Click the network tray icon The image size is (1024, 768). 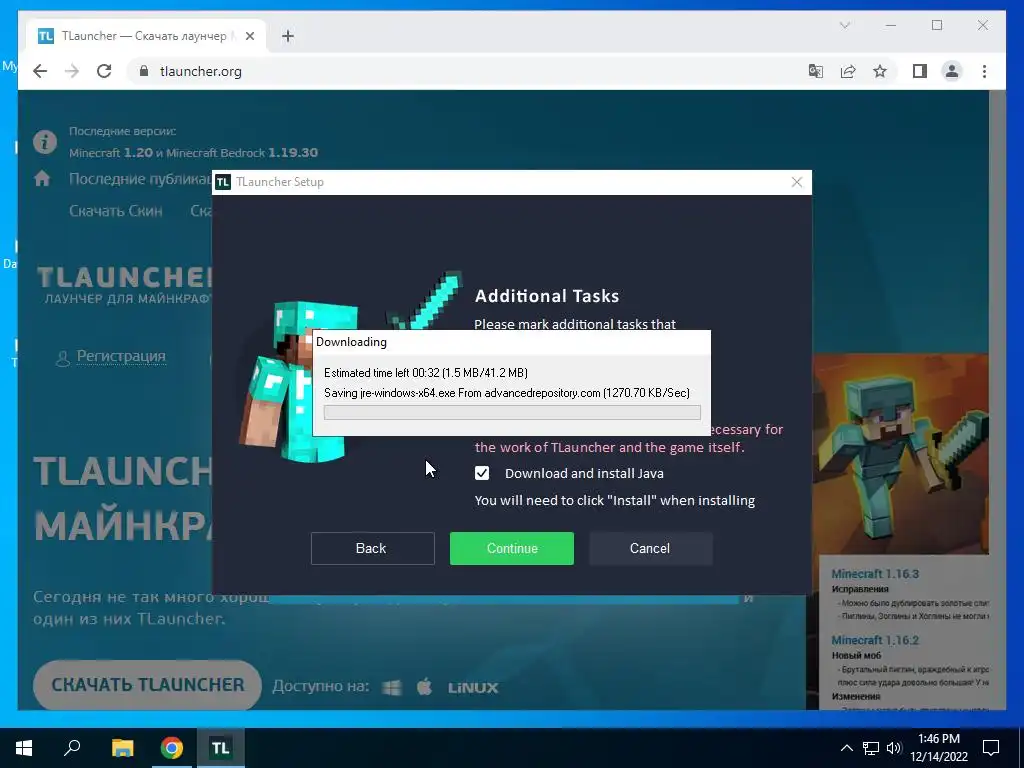871,748
